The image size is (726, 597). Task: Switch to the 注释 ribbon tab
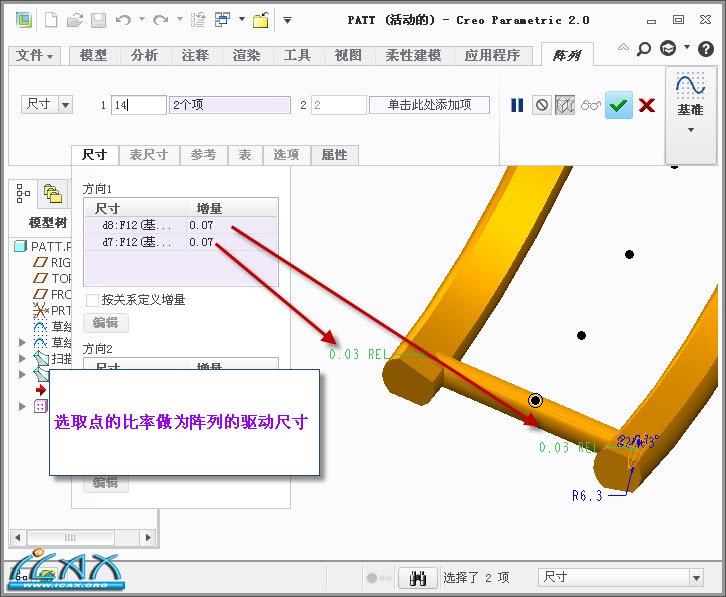195,56
